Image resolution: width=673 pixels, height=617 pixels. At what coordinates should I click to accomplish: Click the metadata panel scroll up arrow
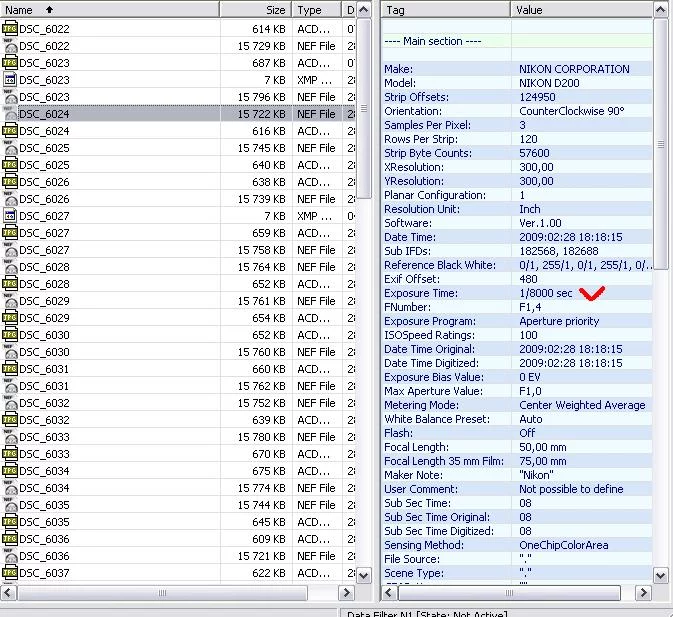661,9
